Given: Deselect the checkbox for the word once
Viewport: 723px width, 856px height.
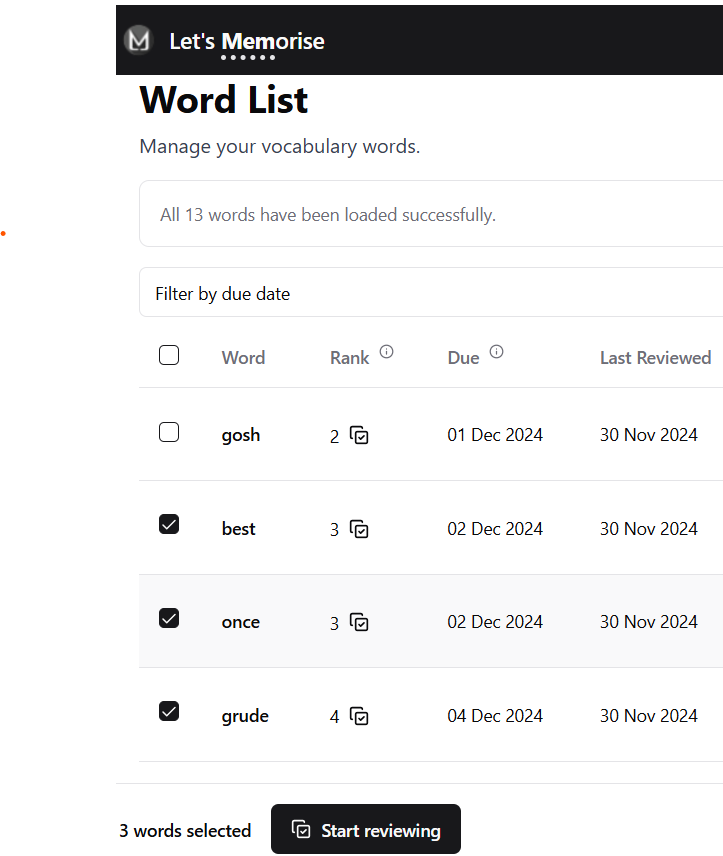Looking at the screenshot, I should [169, 618].
